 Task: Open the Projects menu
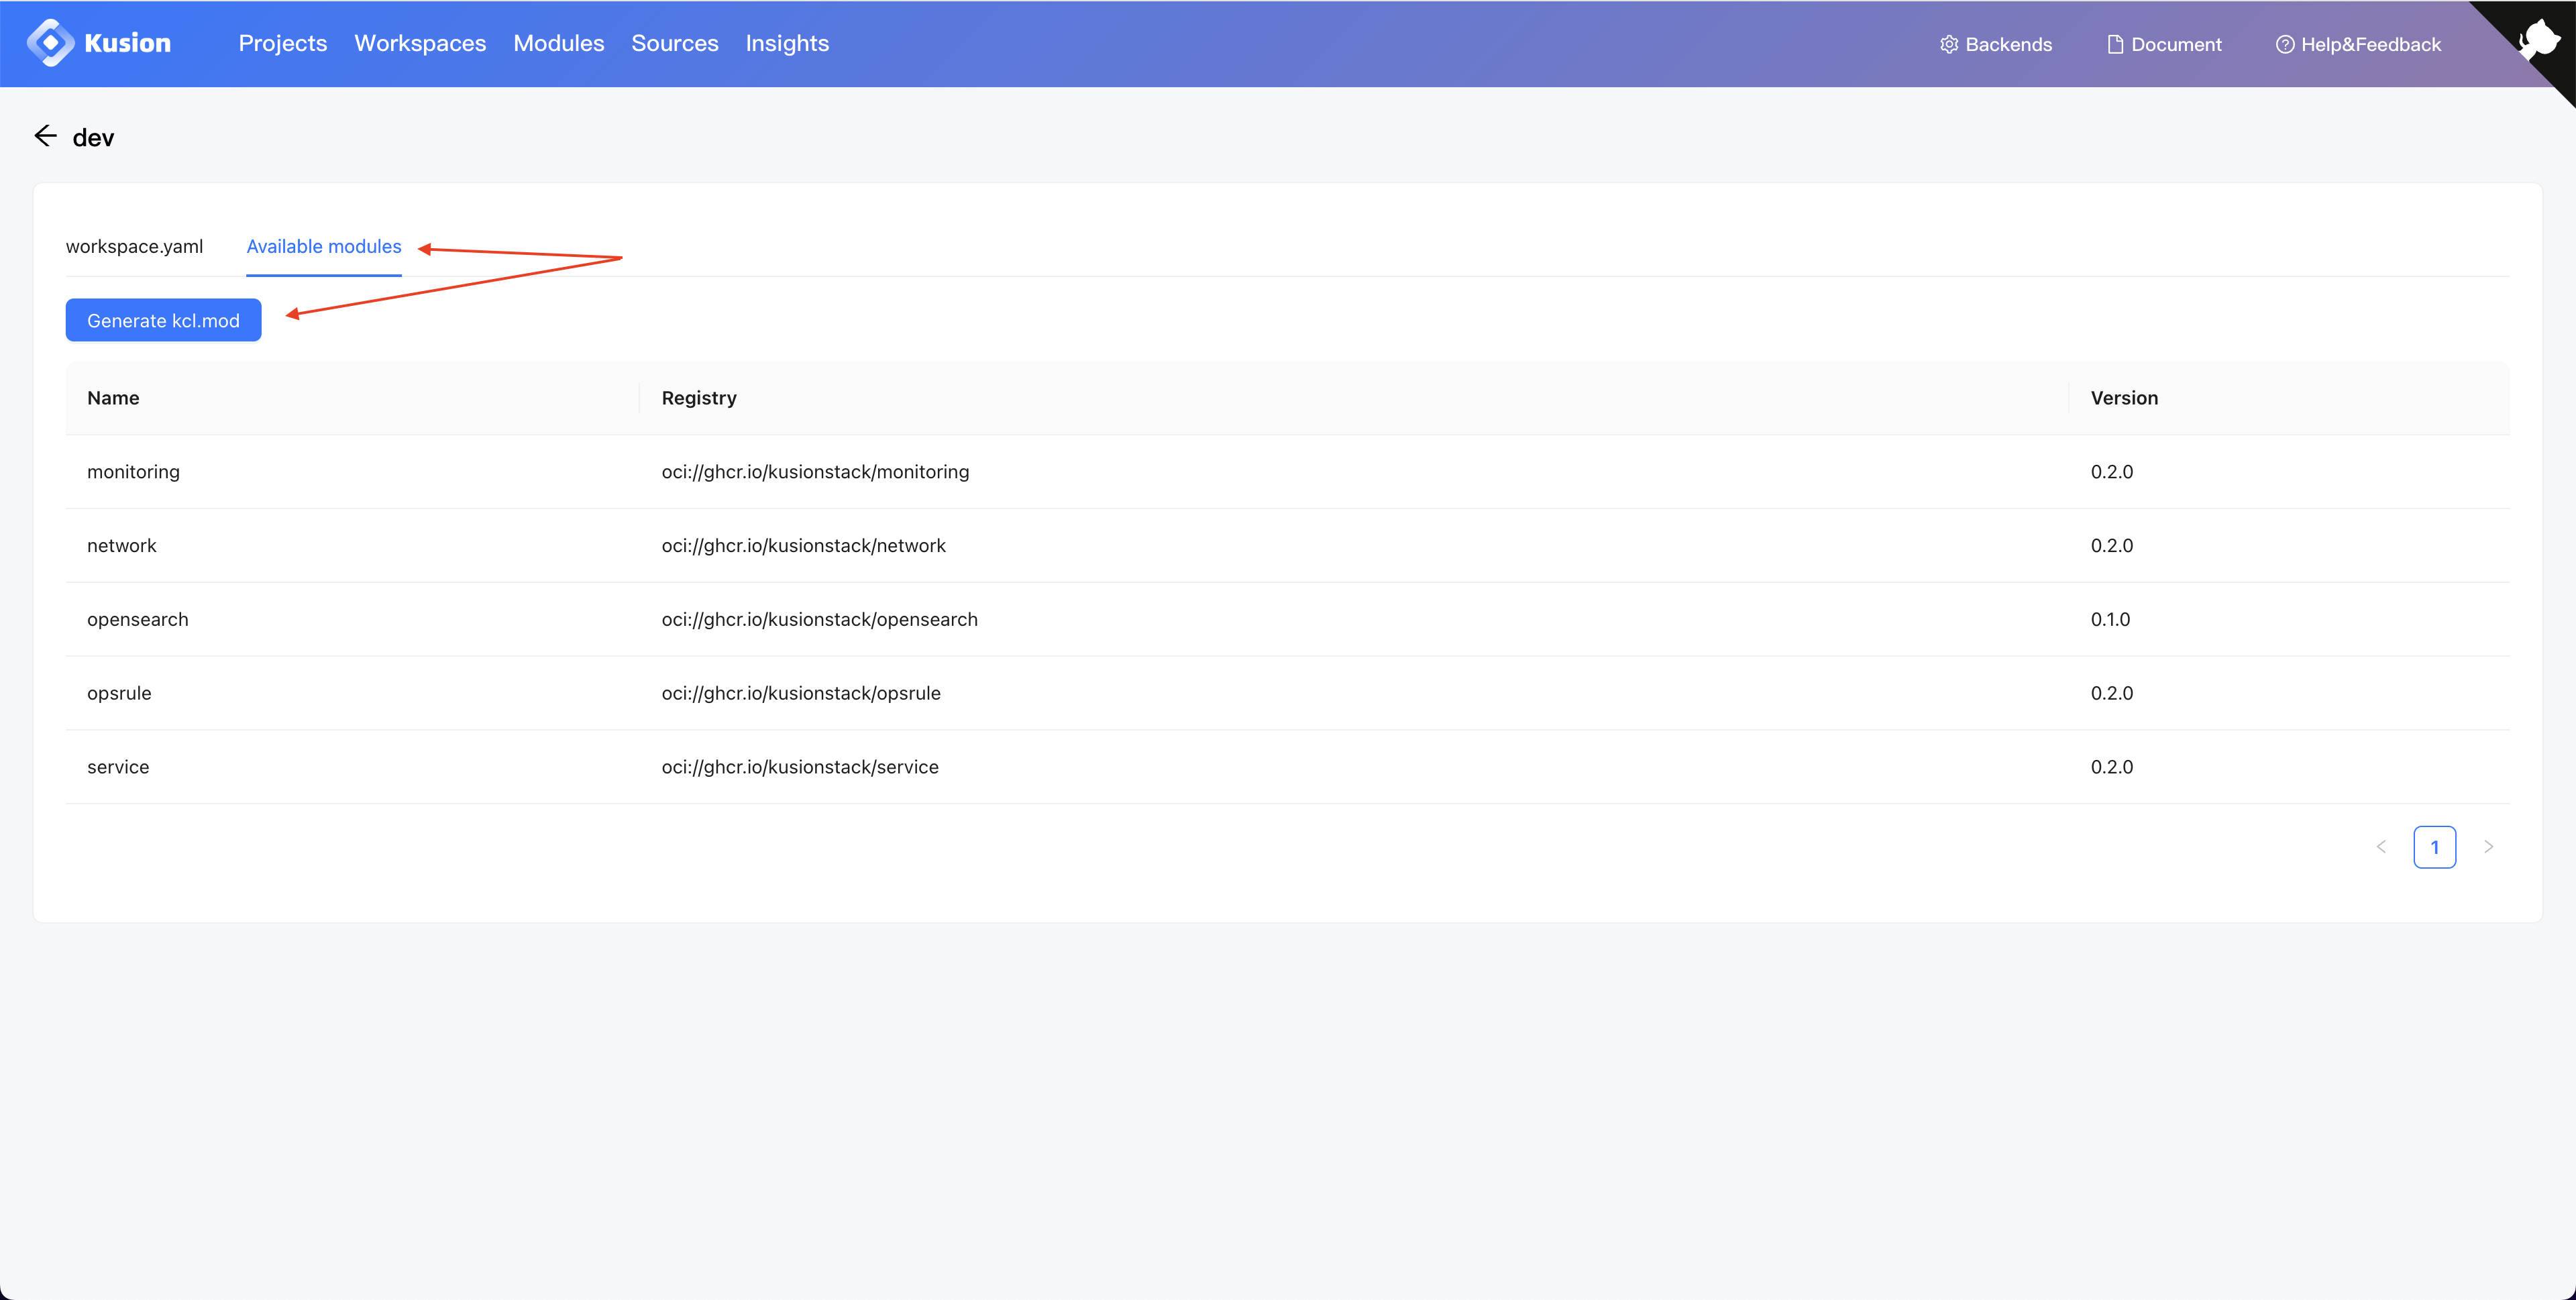tap(283, 43)
